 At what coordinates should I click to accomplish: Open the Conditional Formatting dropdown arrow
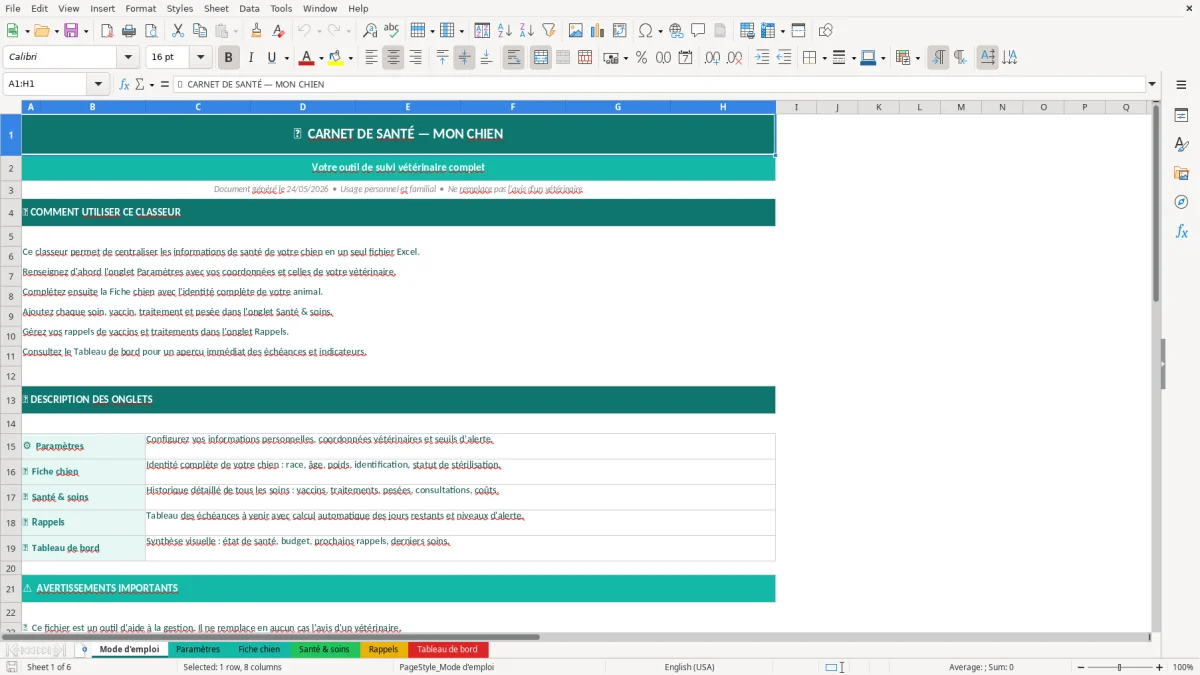[918, 58]
